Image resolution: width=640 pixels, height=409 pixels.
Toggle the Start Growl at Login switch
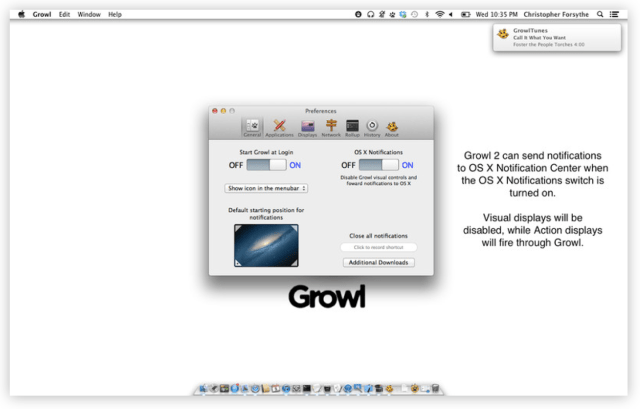click(266, 165)
